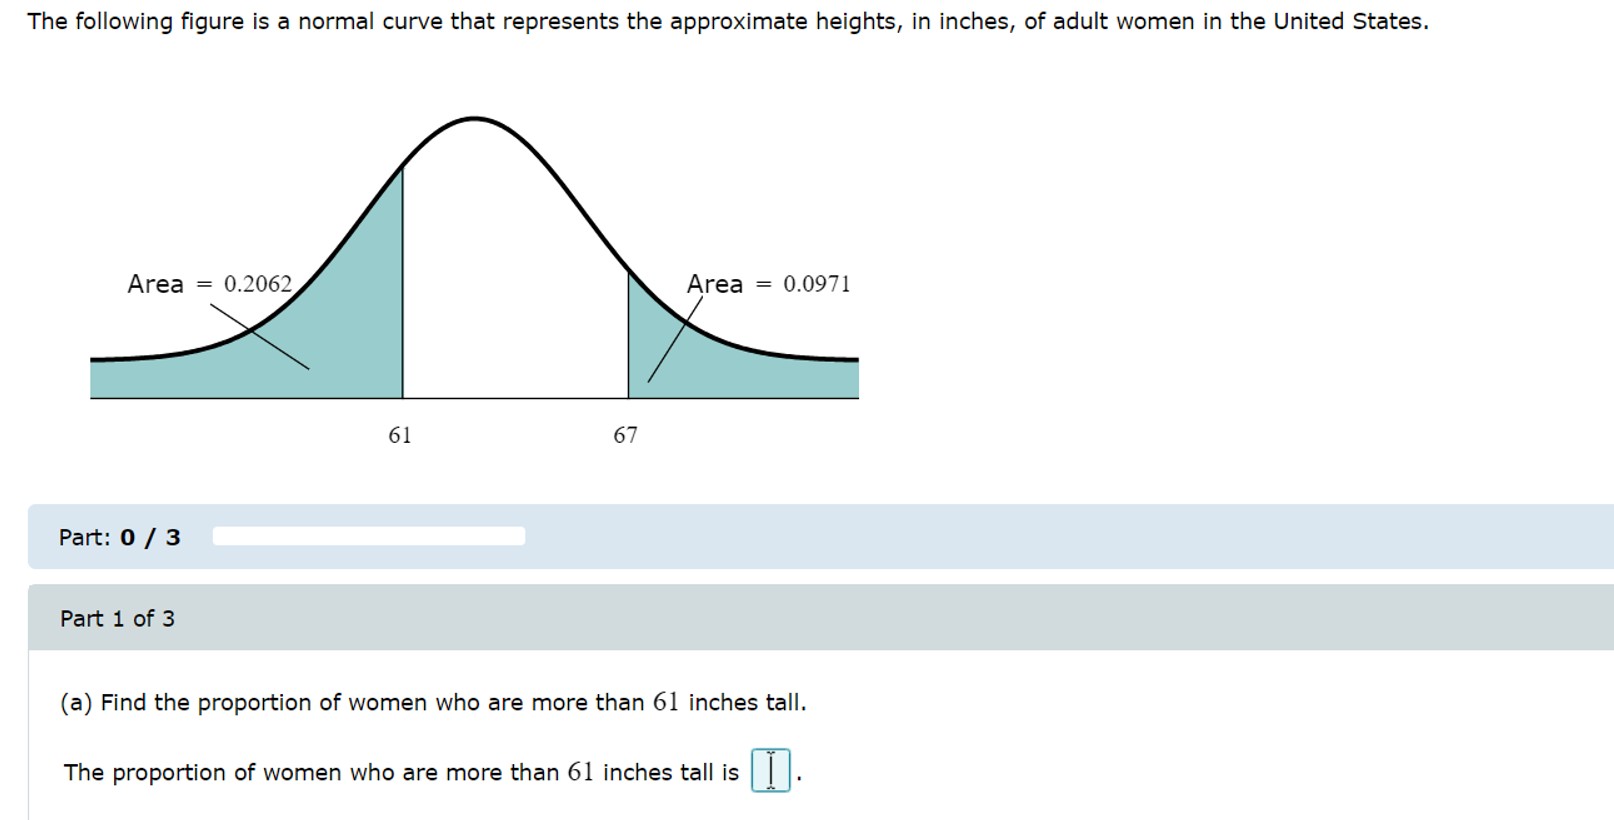Click the Area = 0.0971 label
Viewport: 1614px width, 820px height.
click(x=768, y=284)
